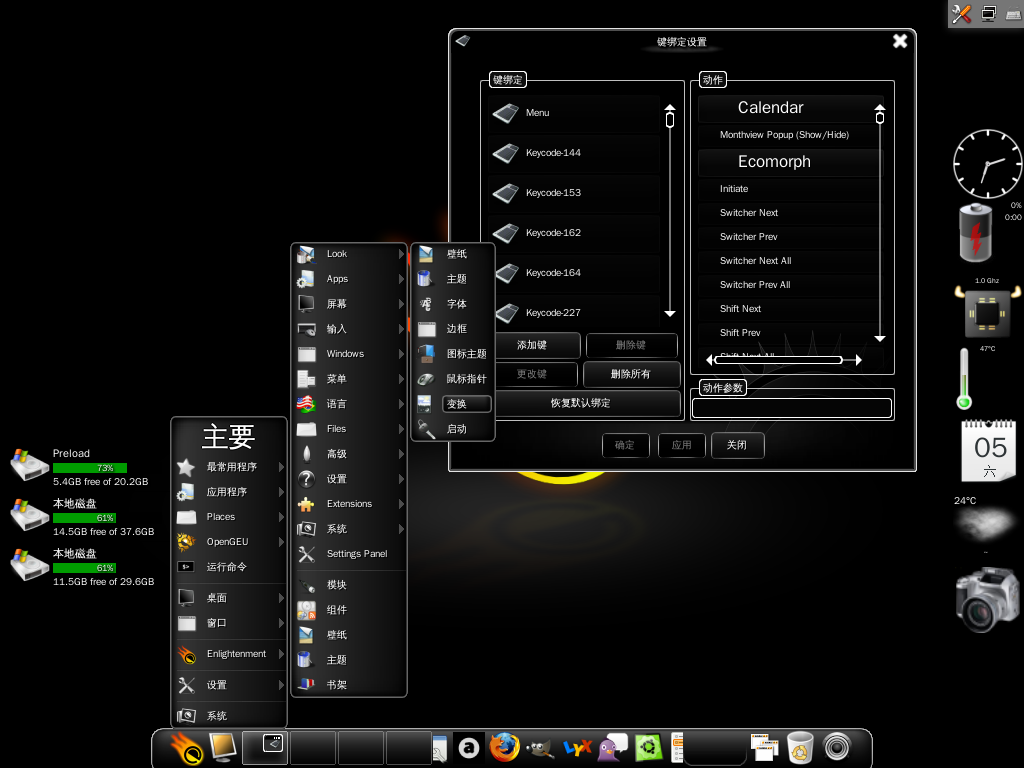The width and height of the screenshot is (1024, 768).
Task: Choose 鼠标指针 menu entry
Action: click(453, 379)
